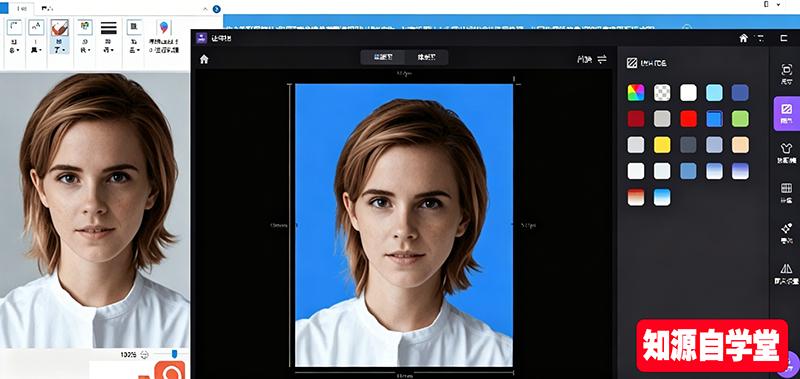Screen dimensions: 800x379
Task: Open the line Size dropdown in Paint
Action: [x=109, y=36]
